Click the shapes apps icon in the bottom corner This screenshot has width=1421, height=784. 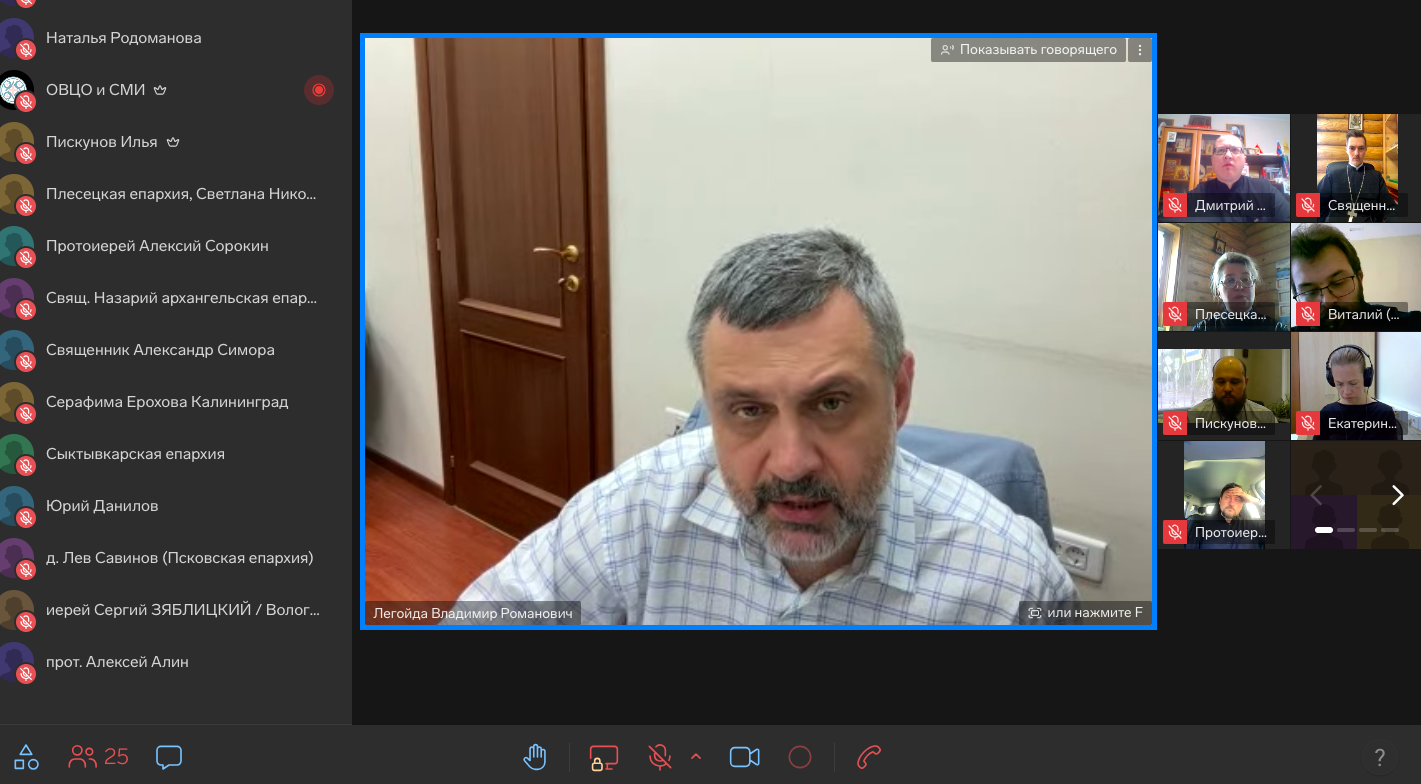pyautogui.click(x=27, y=757)
